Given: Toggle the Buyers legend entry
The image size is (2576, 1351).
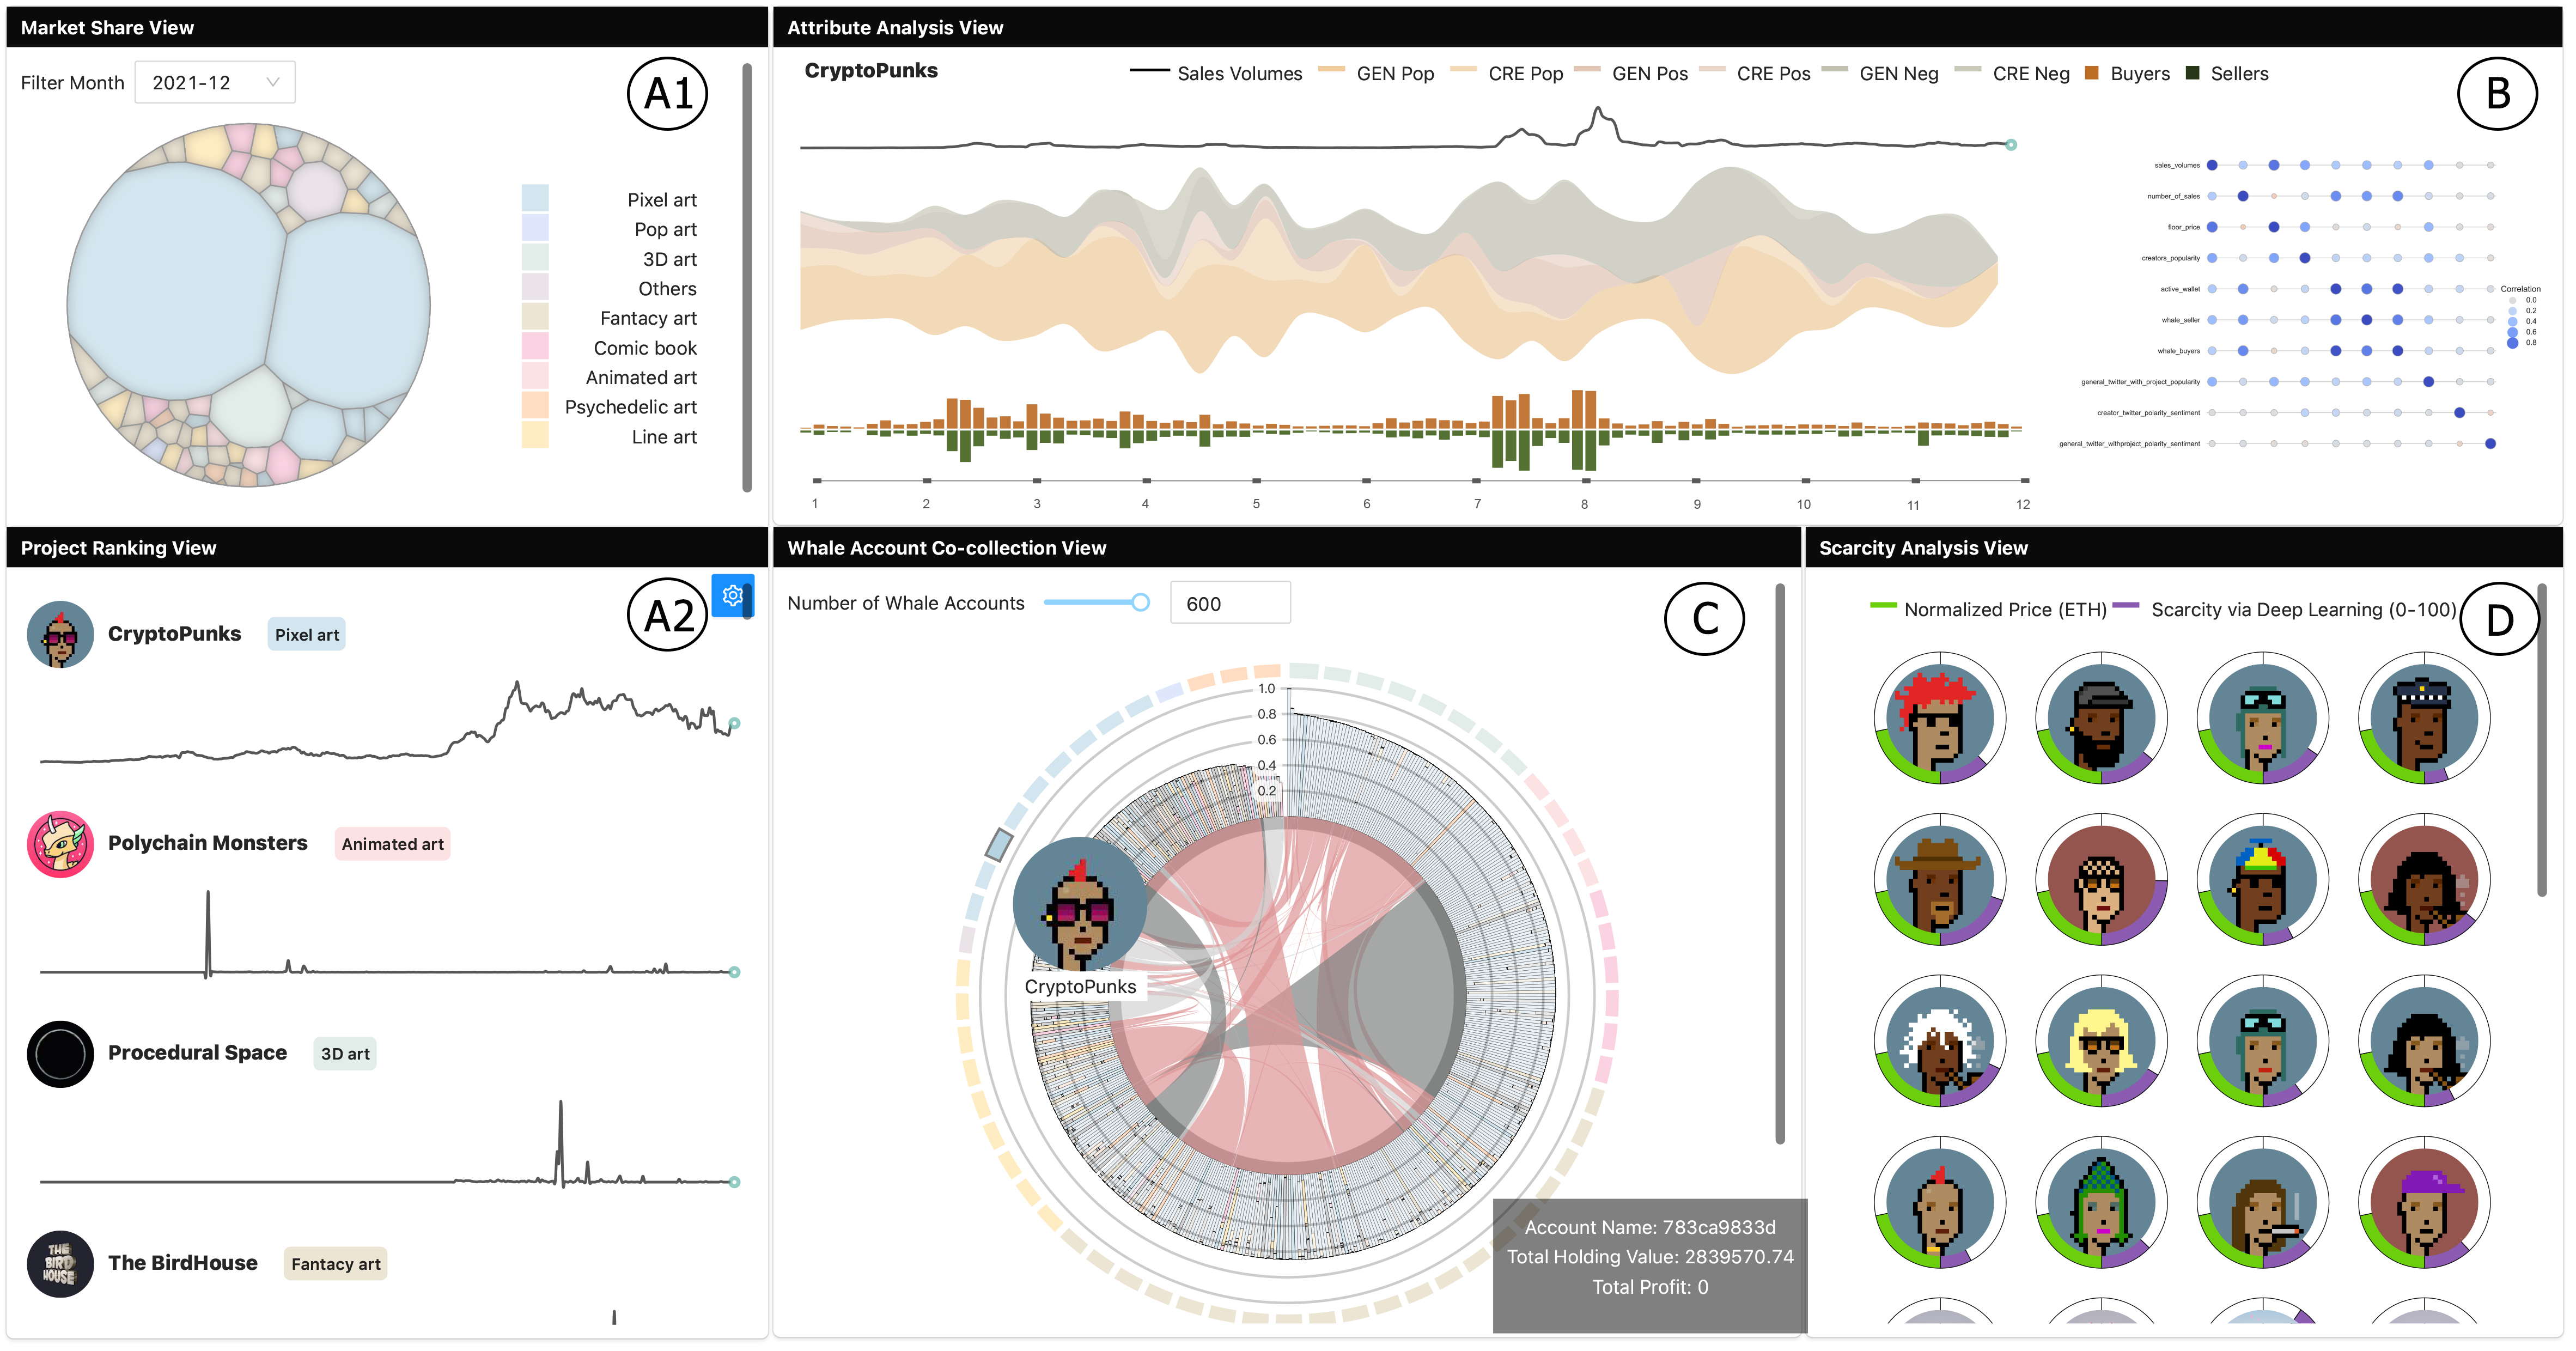Looking at the screenshot, I should point(2127,73).
